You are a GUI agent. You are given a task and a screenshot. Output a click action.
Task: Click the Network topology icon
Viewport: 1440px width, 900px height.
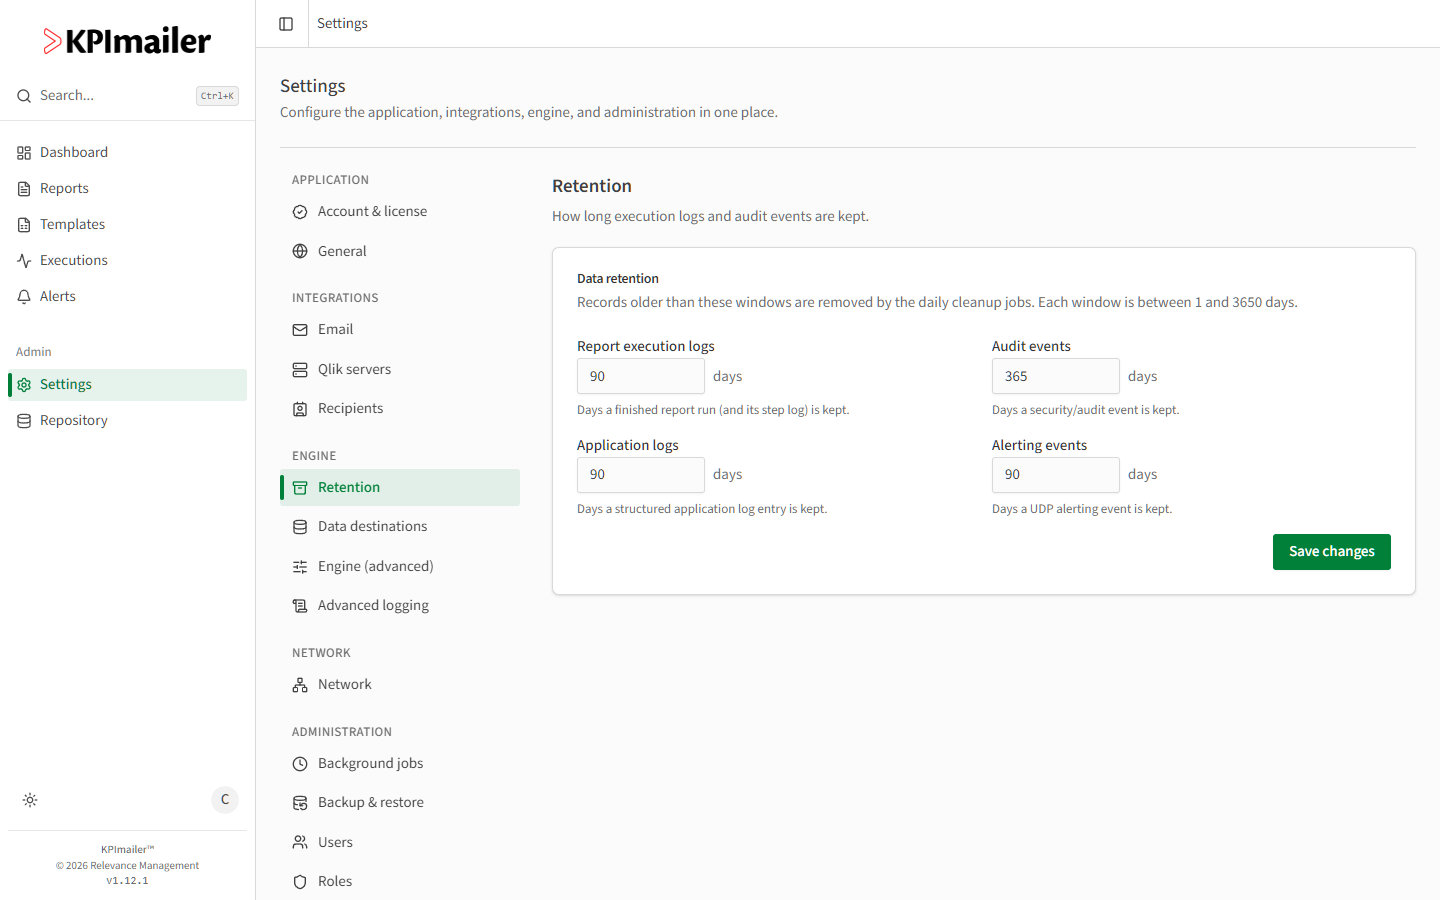300,685
